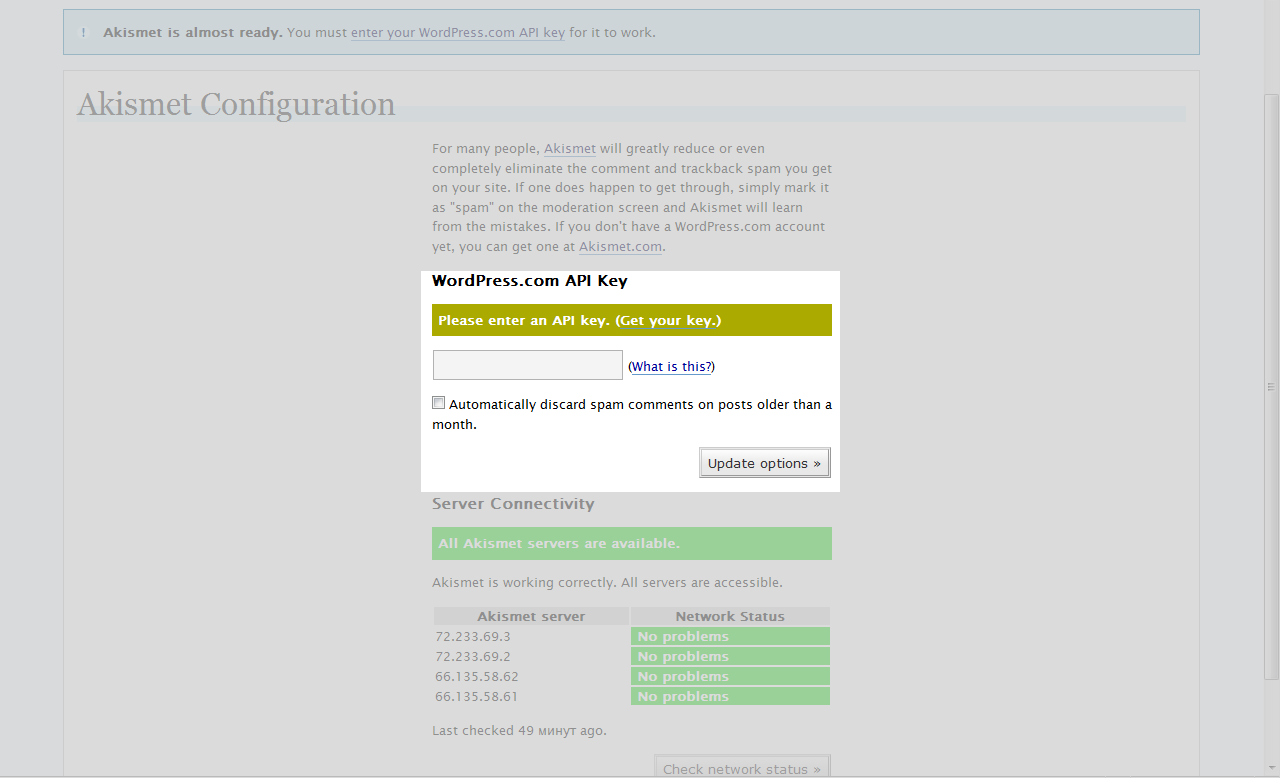Screen dimensions: 1280x778
Task: Select the 72.233.69.3 server row
Action: pyautogui.click(x=473, y=637)
